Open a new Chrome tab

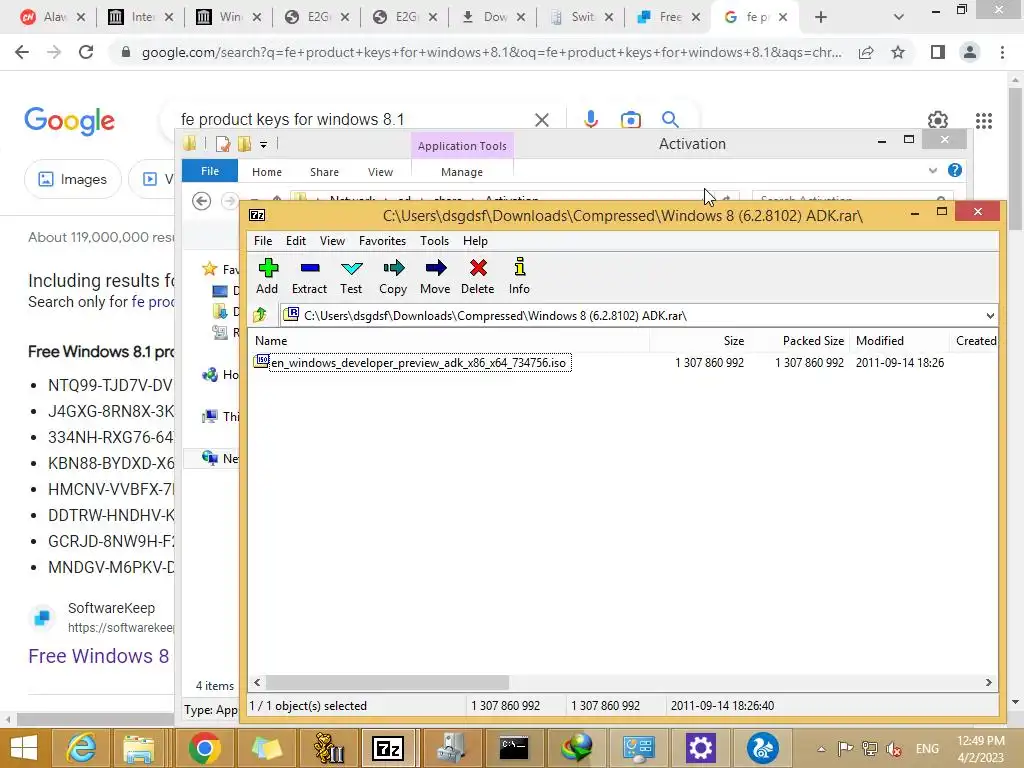coord(821,18)
